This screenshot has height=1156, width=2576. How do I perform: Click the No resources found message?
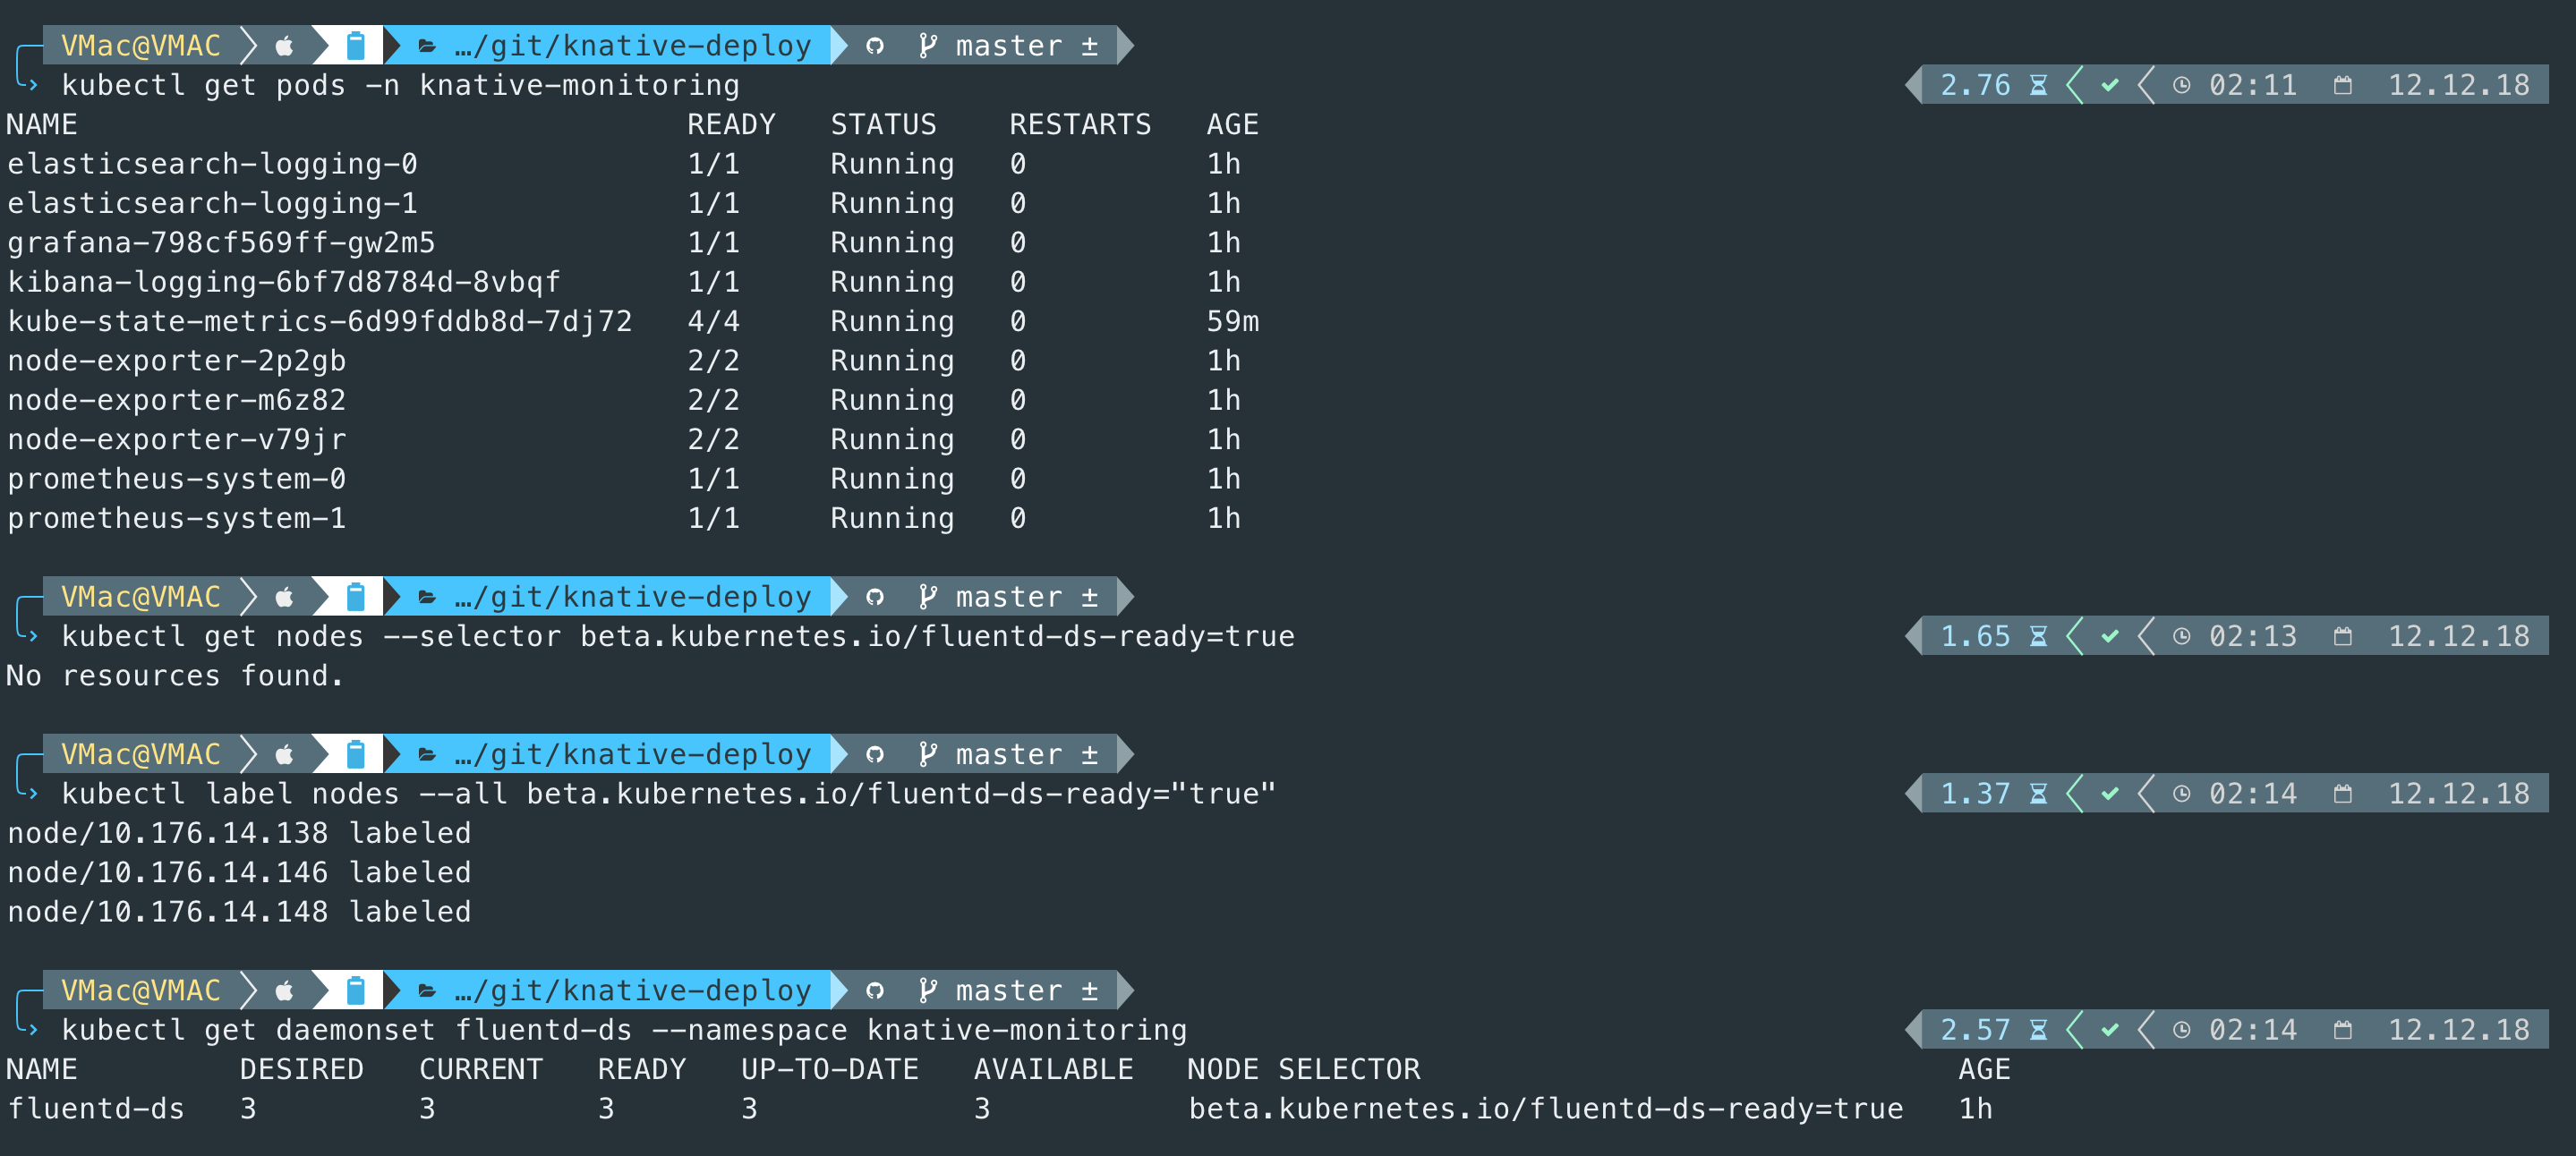(x=175, y=676)
